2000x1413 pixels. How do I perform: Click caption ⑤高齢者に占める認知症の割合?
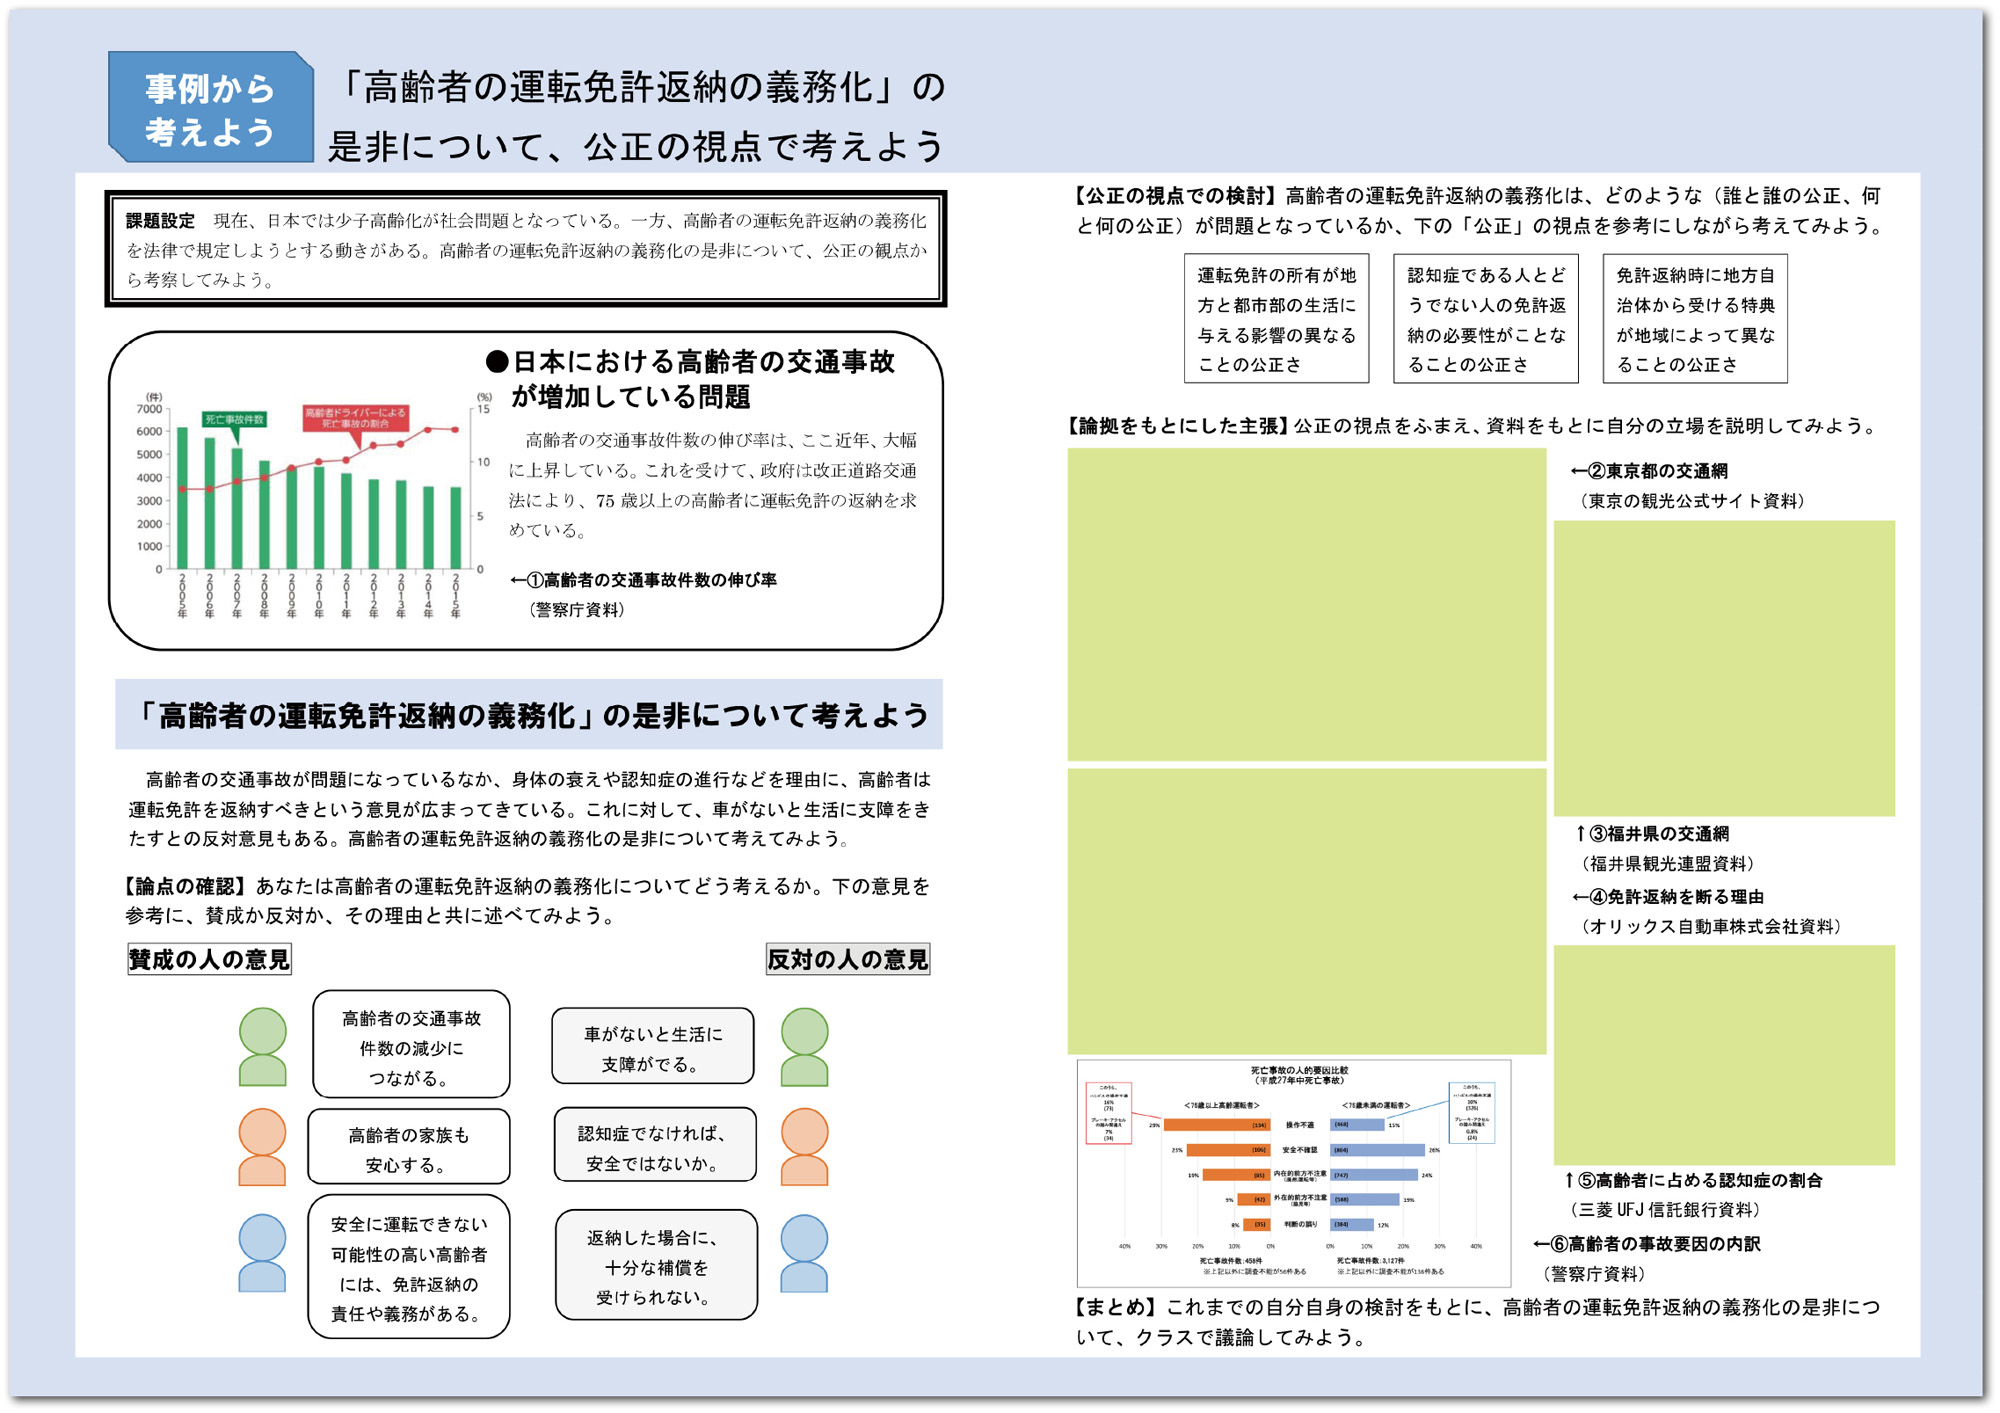[x=1694, y=1181]
